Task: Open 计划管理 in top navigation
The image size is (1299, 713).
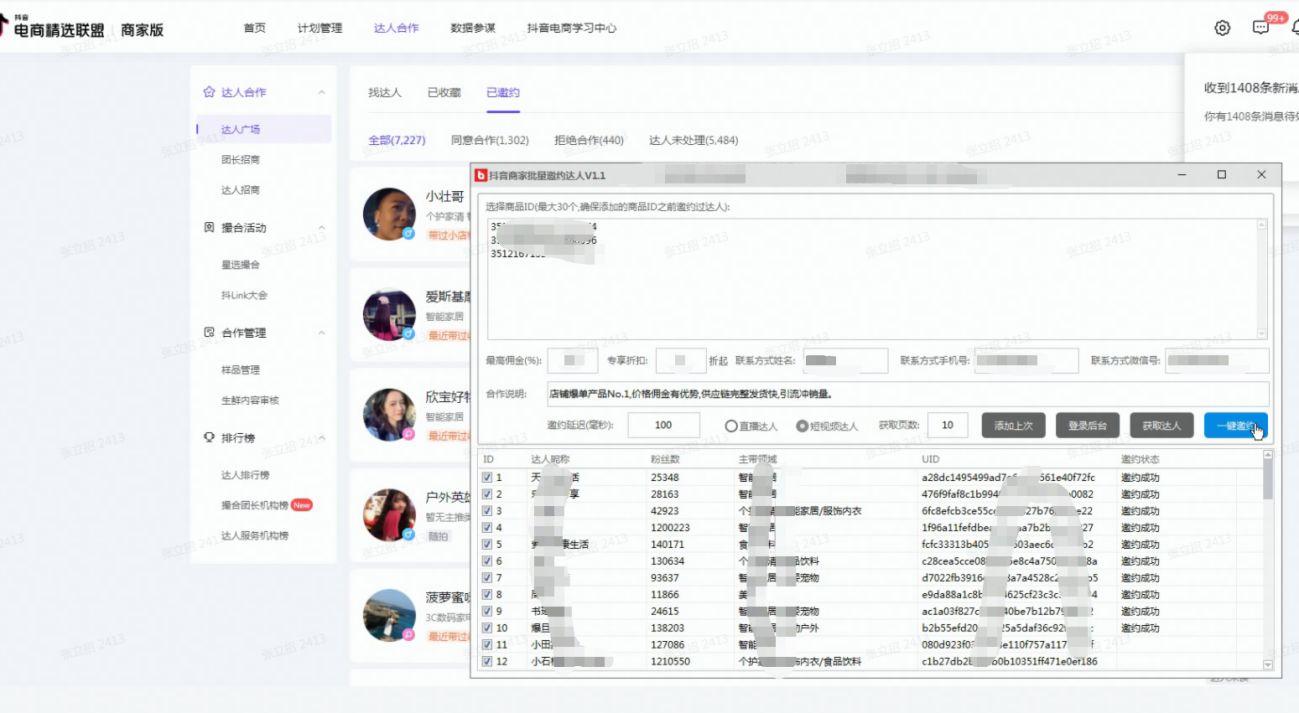Action: pyautogui.click(x=319, y=28)
